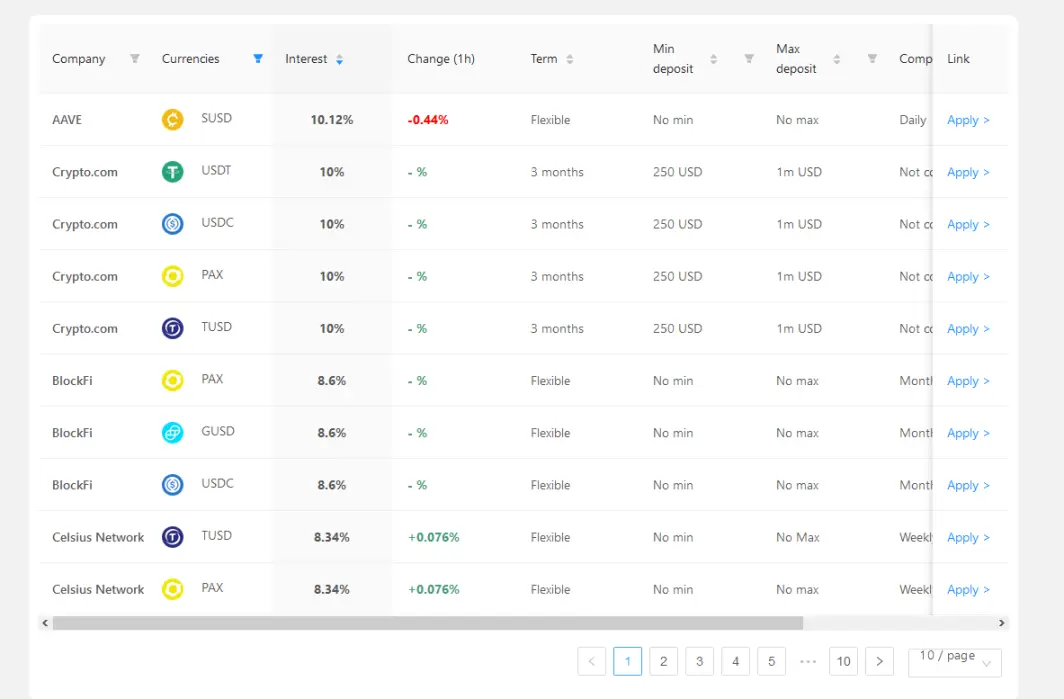
Task: Go to page 2
Action: (663, 662)
